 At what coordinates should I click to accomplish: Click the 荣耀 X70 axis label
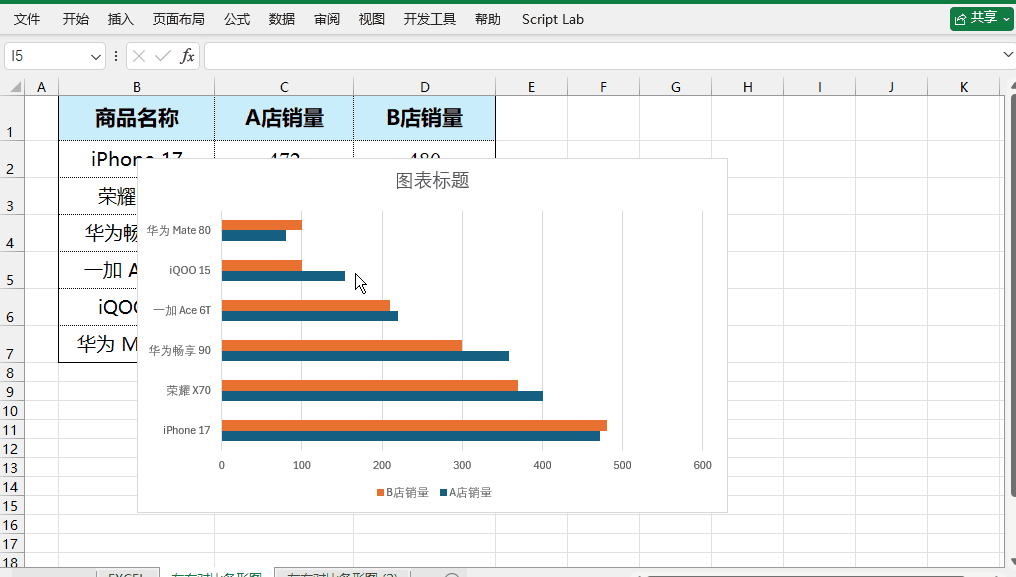(x=189, y=390)
